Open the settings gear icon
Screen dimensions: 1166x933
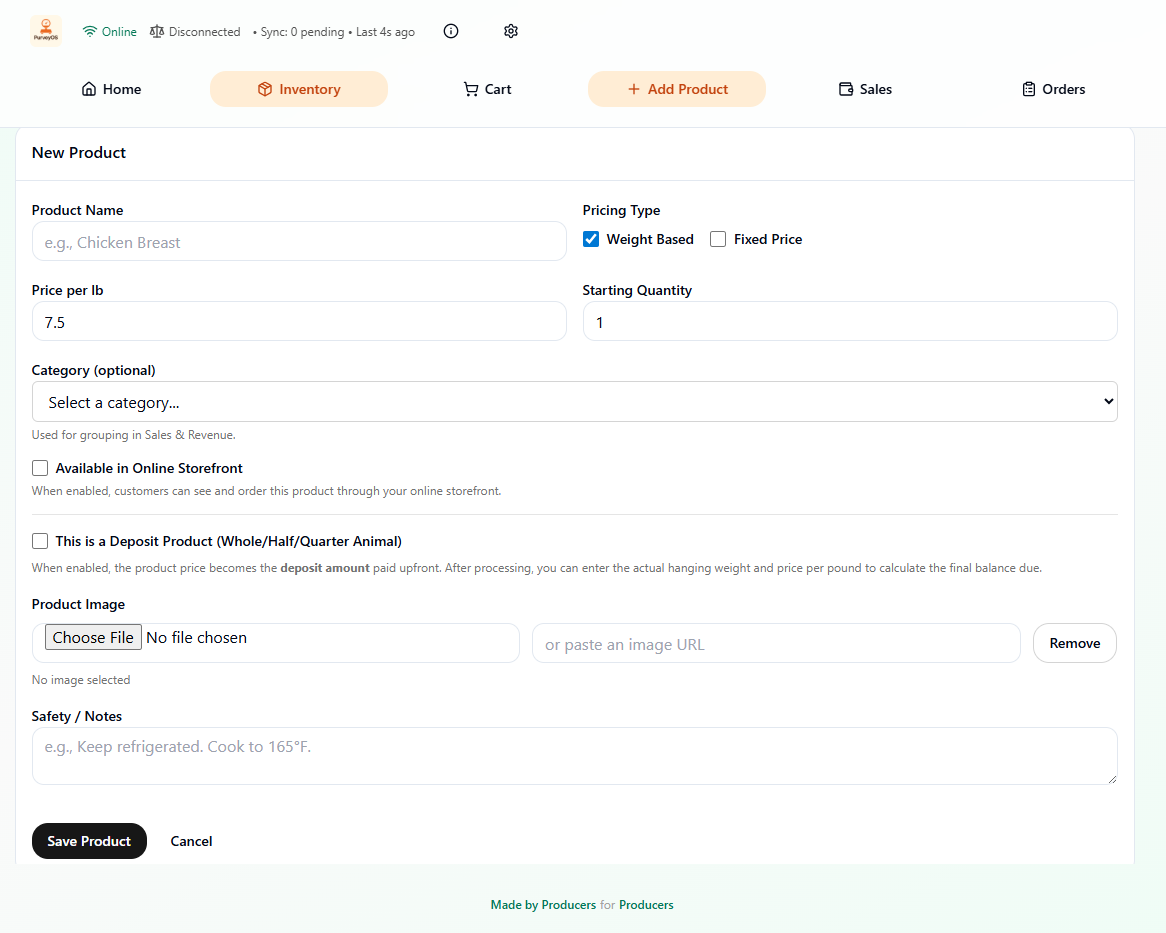tap(511, 31)
